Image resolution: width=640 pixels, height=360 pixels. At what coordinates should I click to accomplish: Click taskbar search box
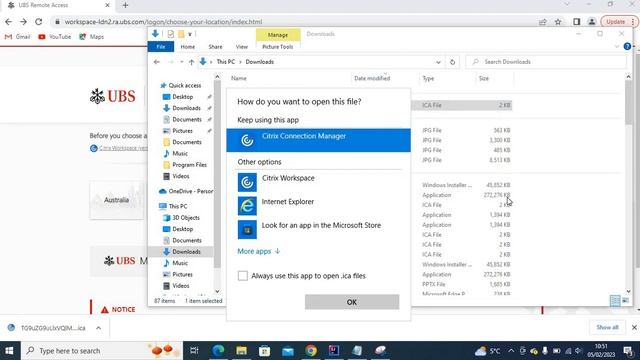(x=102, y=351)
